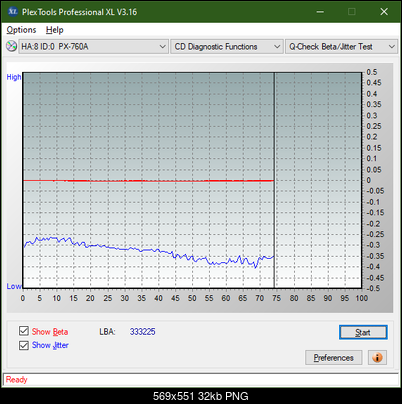Click the disc drive icon beside device selector
Screen dimensions: 402x404
click(x=11, y=46)
